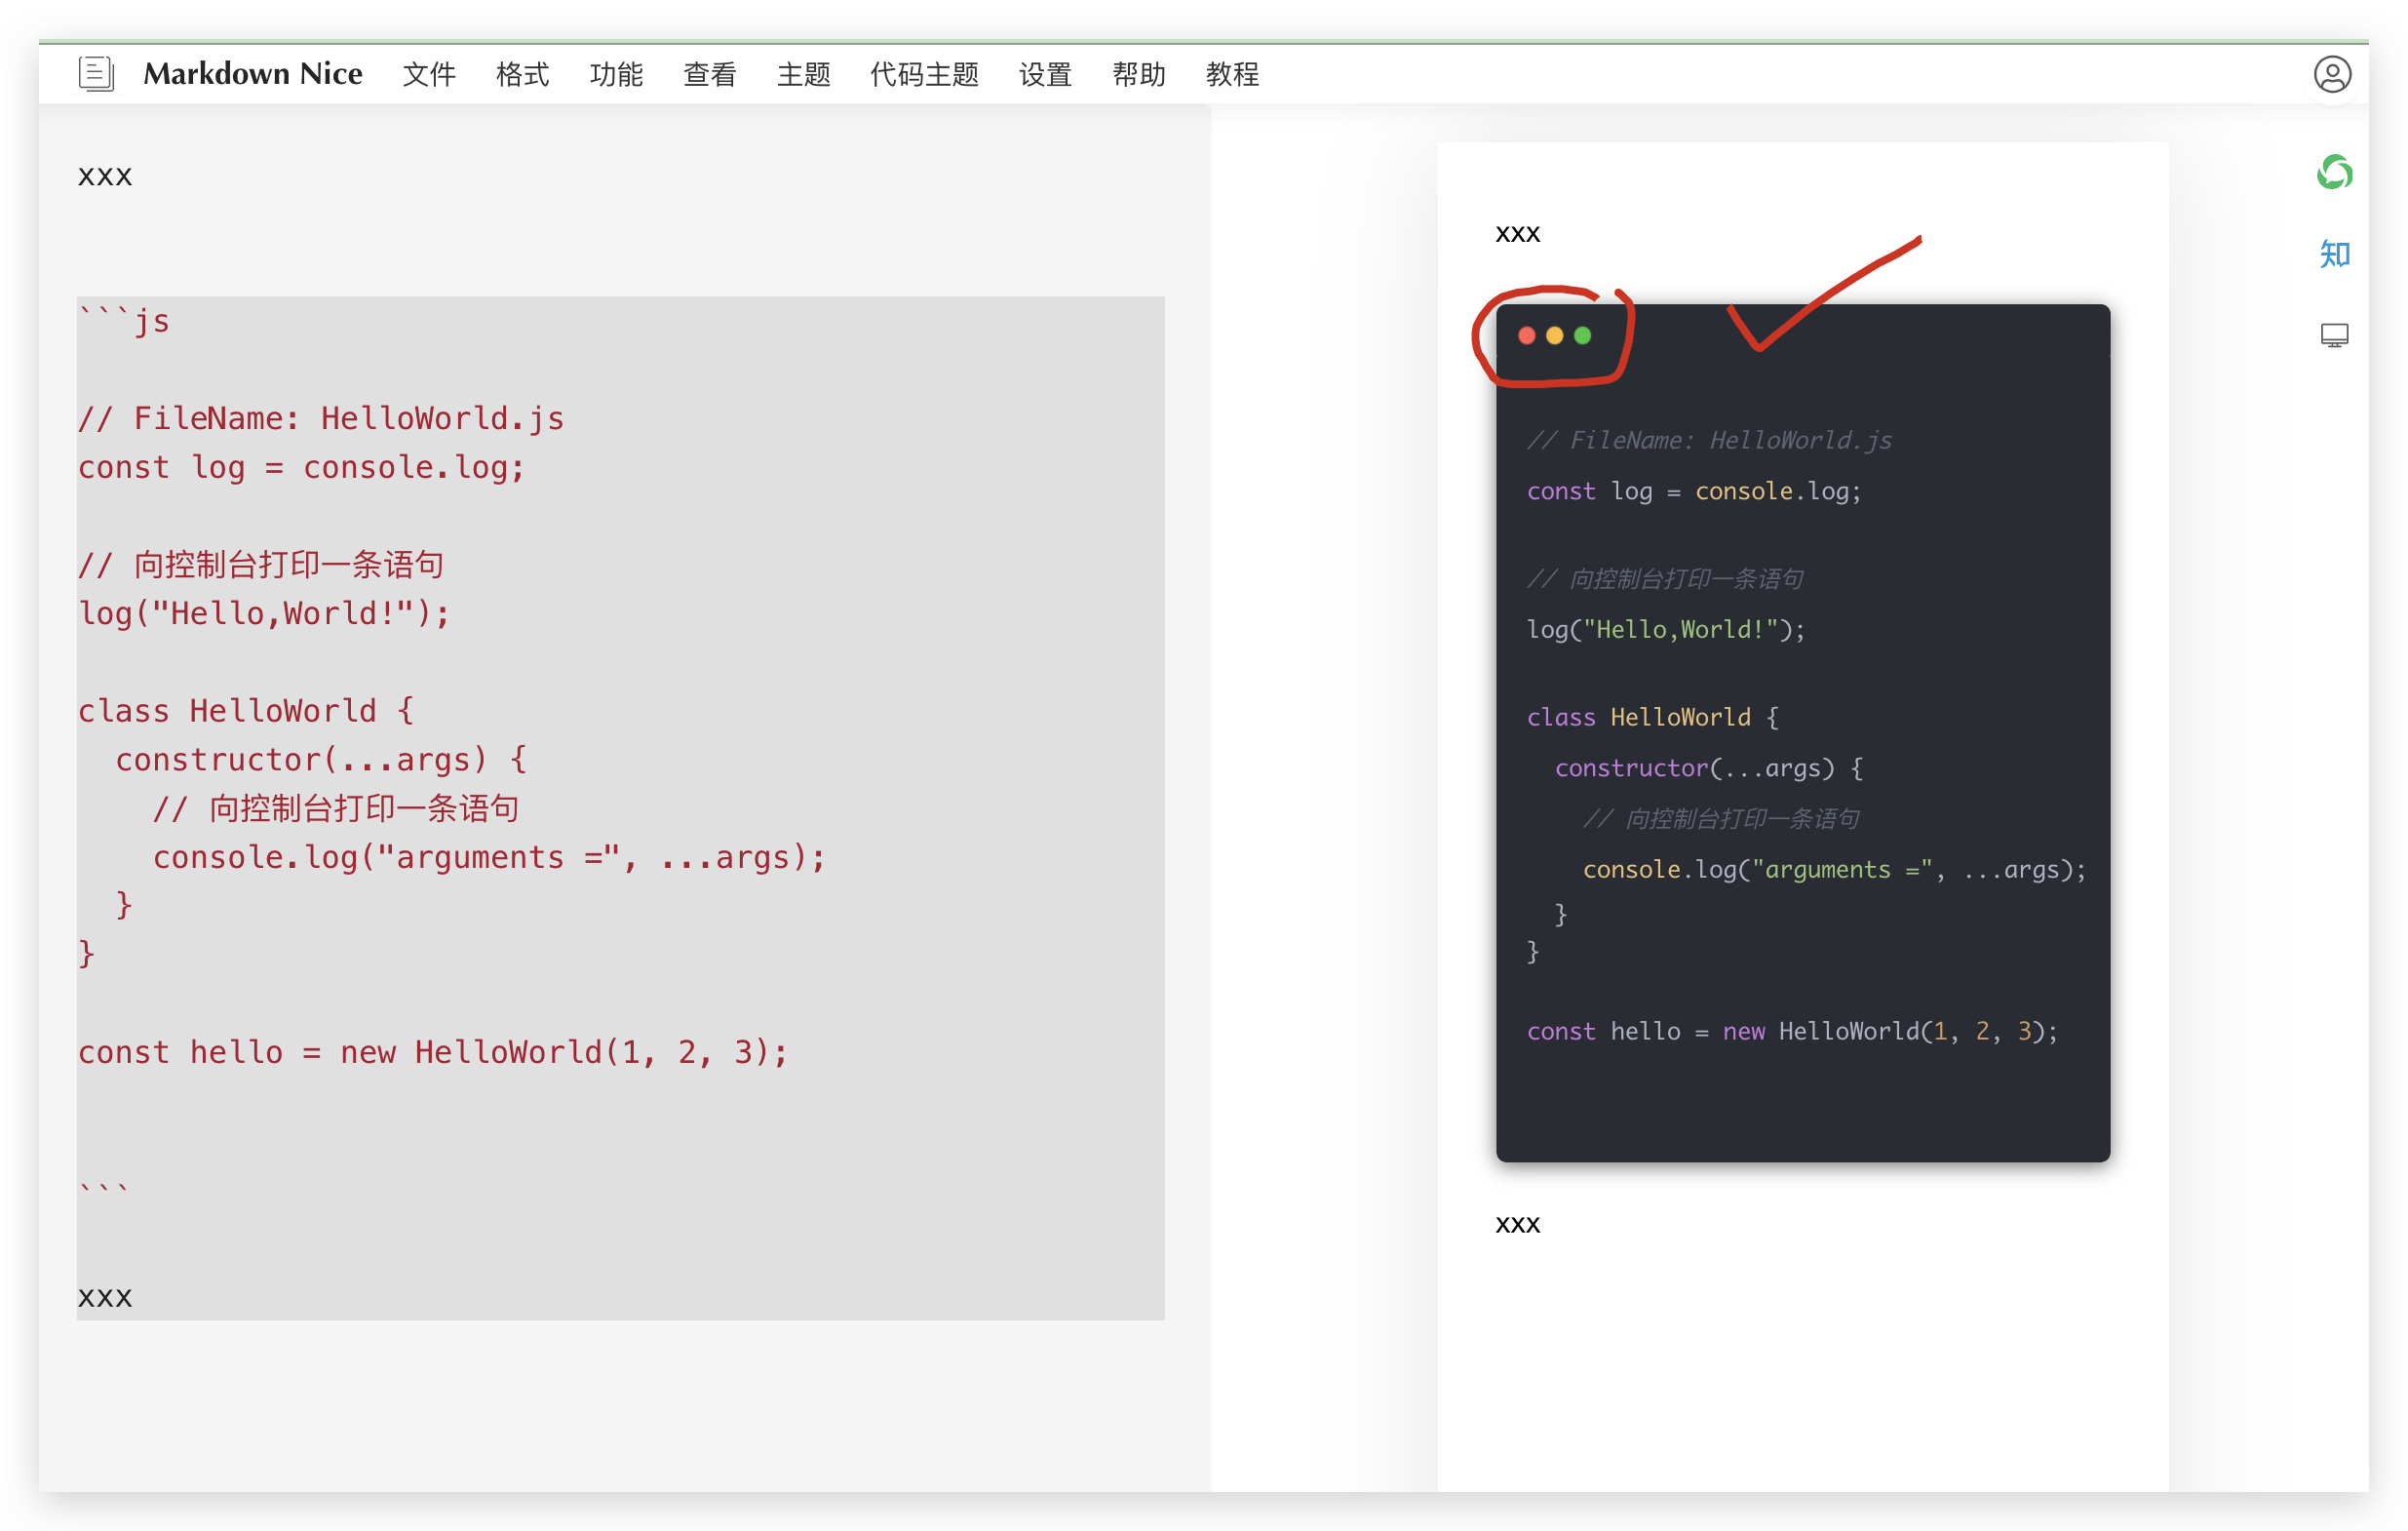This screenshot has width=2408, height=1531.
Task: Open the 帮助 menu
Action: point(1139,74)
